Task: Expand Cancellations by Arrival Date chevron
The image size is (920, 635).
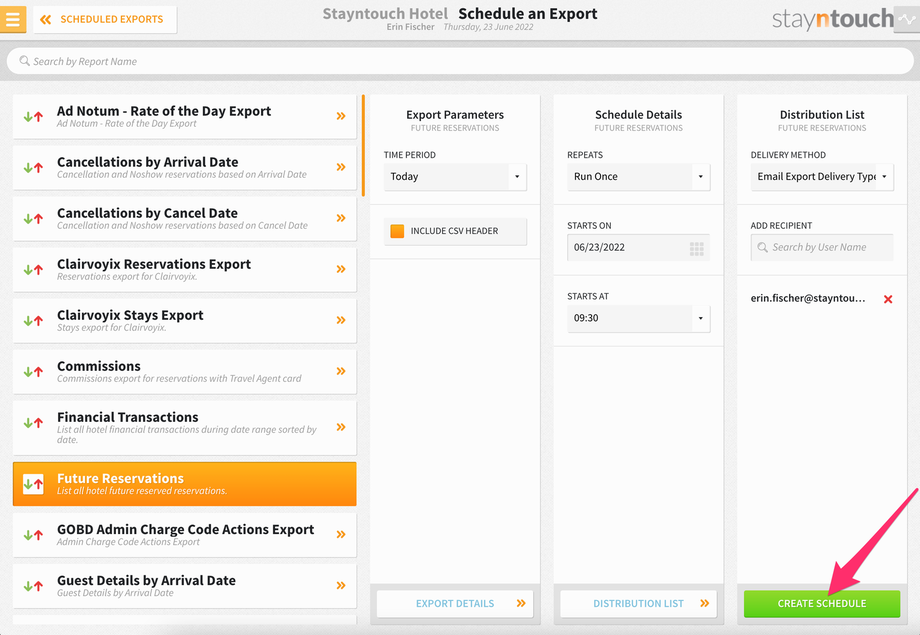Action: coord(341,167)
